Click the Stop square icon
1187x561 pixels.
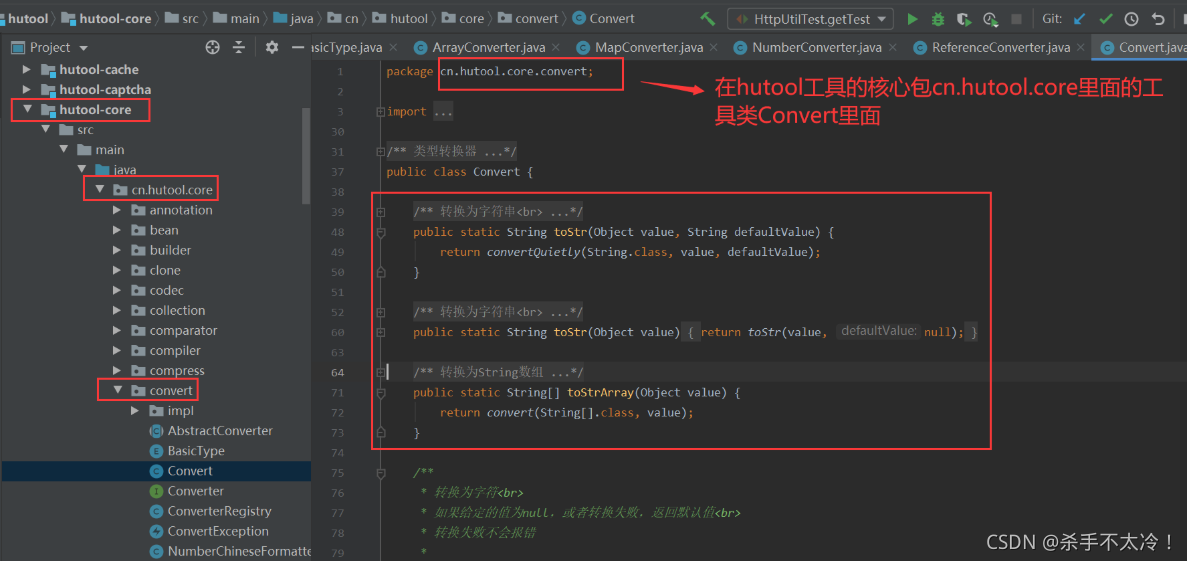point(1017,19)
